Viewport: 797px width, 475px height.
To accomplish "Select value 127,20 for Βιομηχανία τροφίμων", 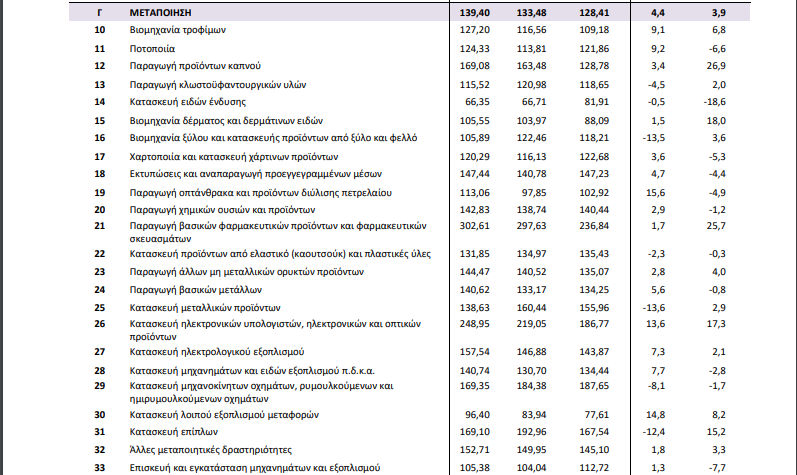I will click(x=475, y=30).
